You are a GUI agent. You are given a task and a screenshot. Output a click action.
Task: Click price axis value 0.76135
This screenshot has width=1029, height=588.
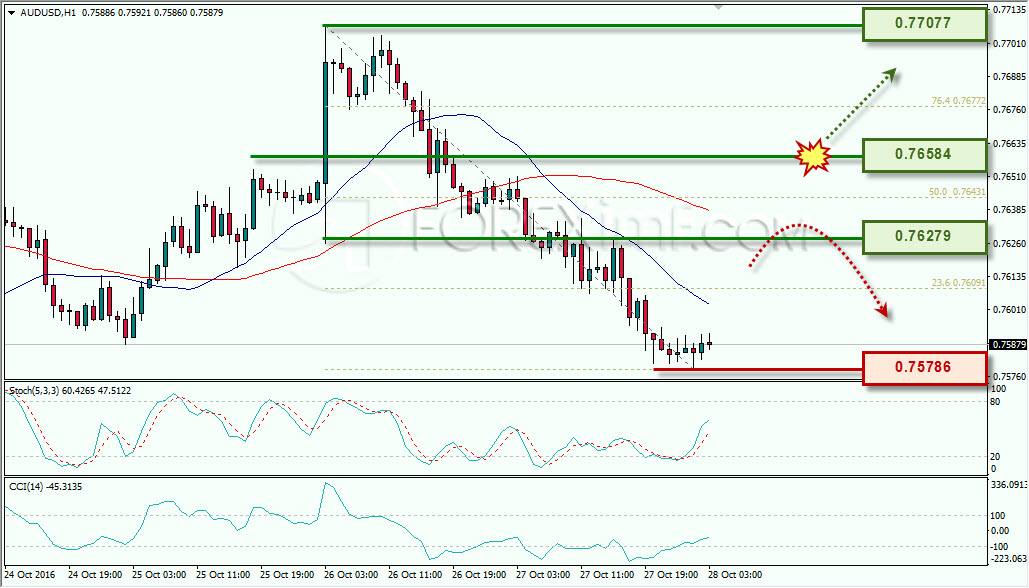1009,276
